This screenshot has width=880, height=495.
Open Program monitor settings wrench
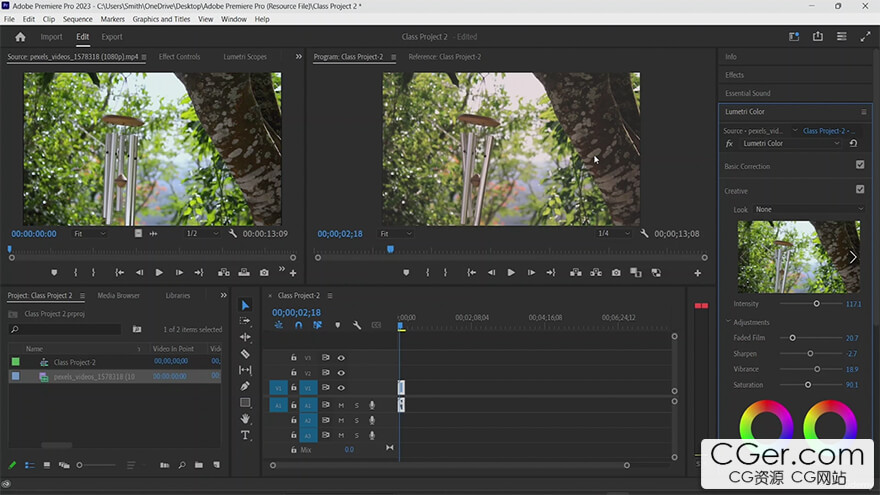pos(644,233)
